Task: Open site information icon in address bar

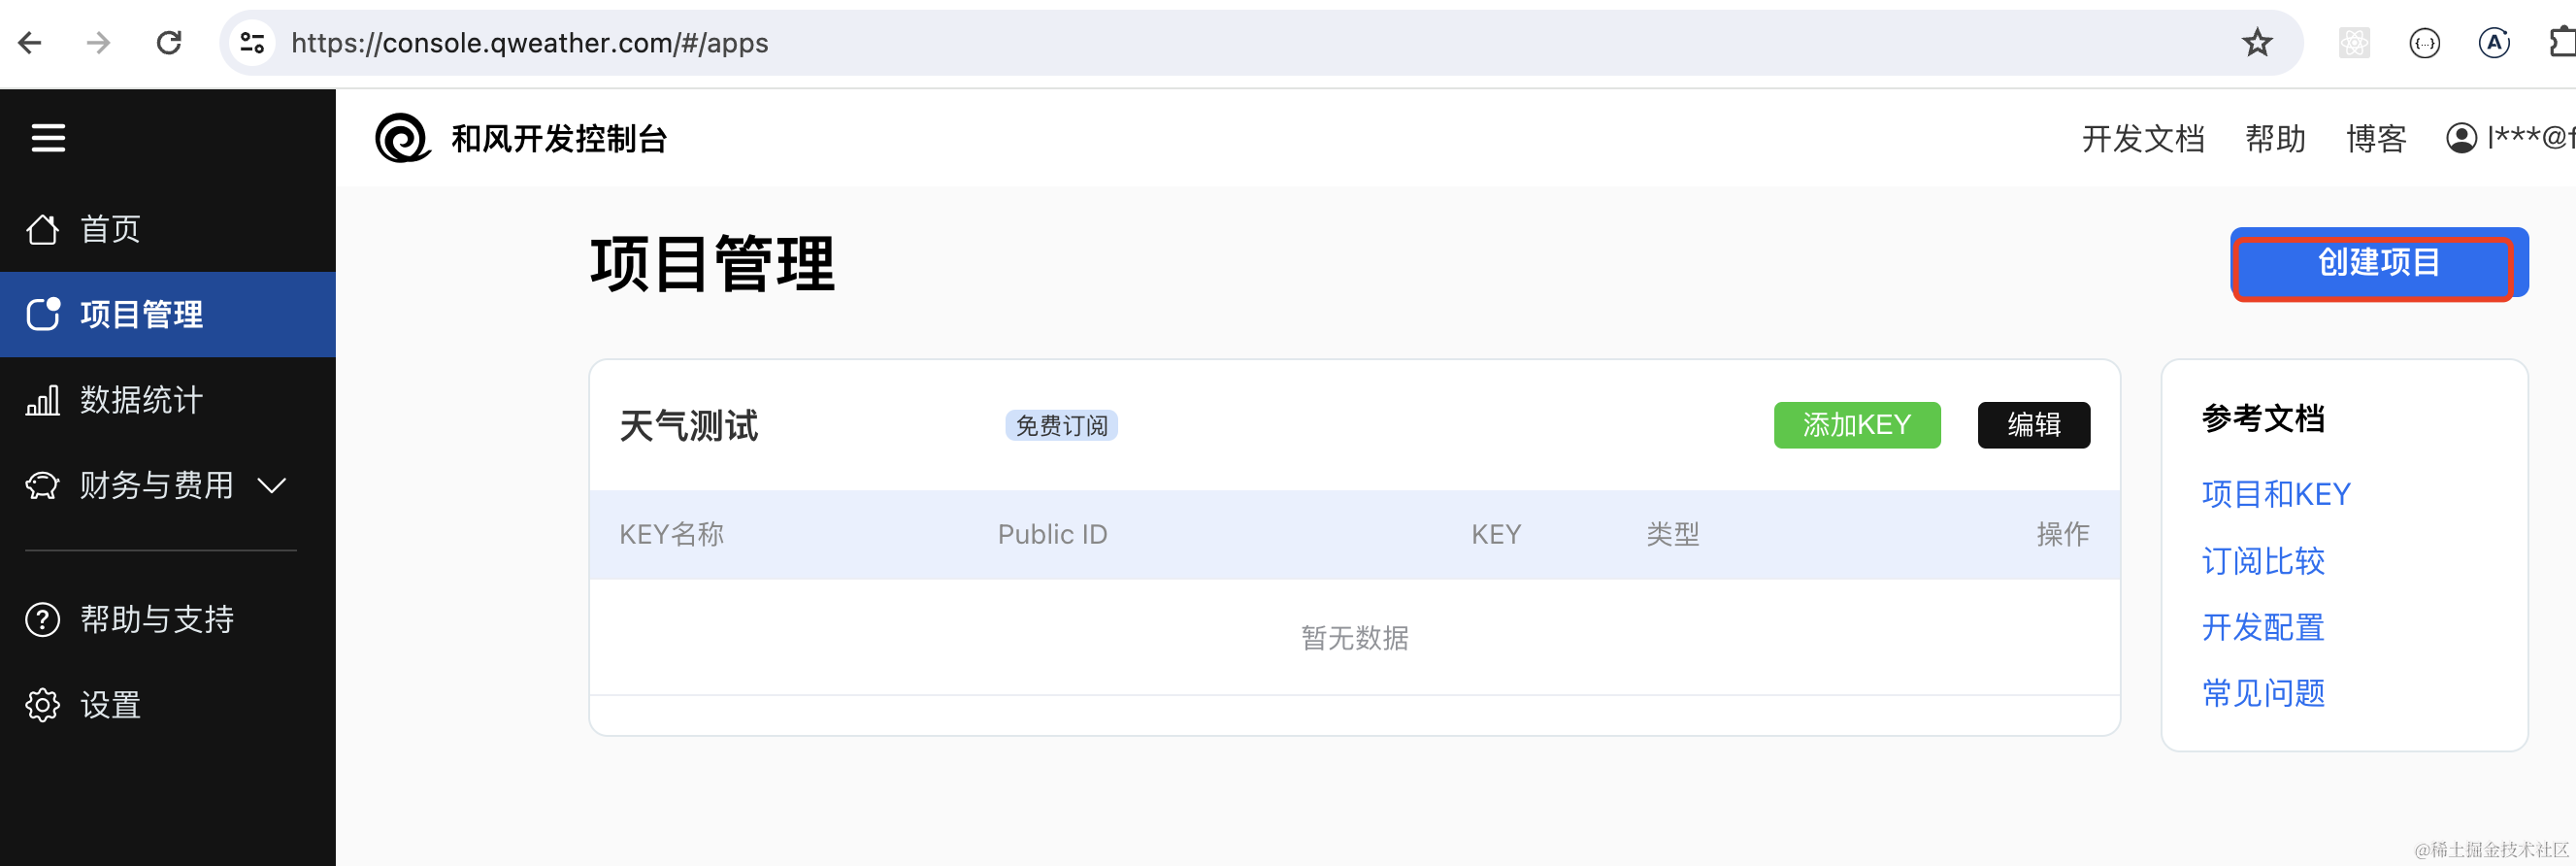Action: (x=252, y=43)
